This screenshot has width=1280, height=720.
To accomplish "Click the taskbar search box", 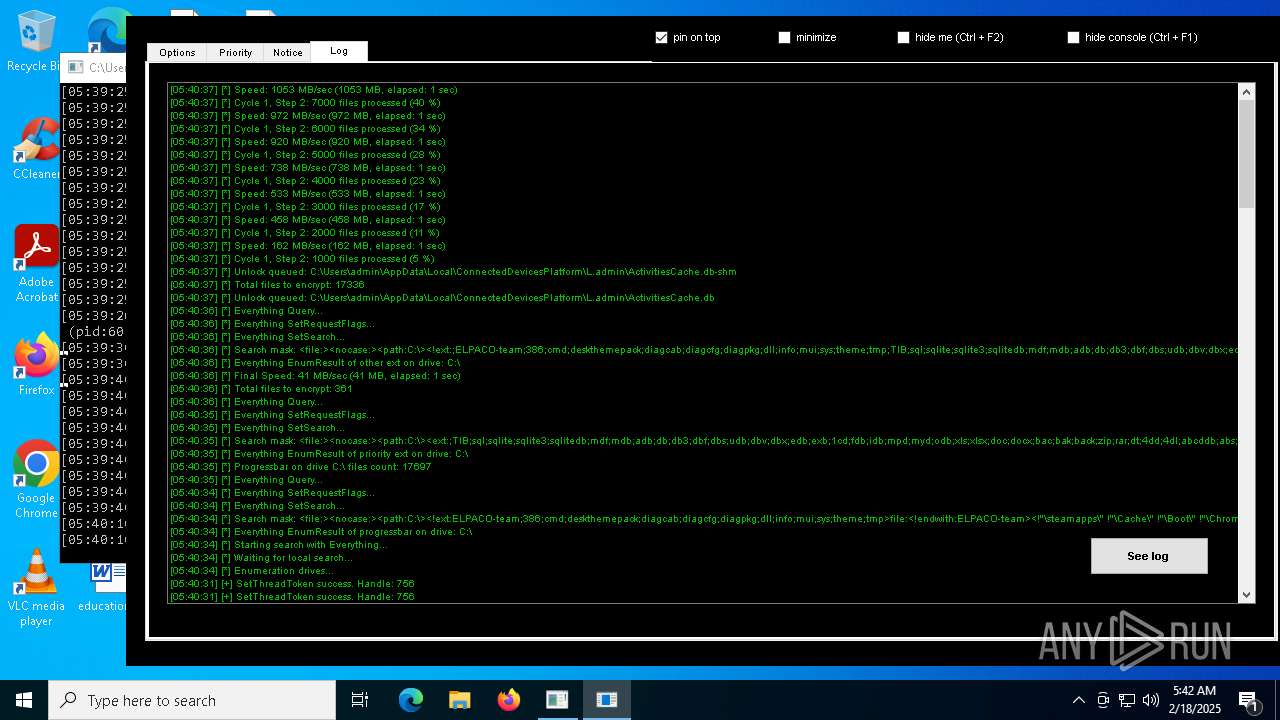I will pos(192,700).
